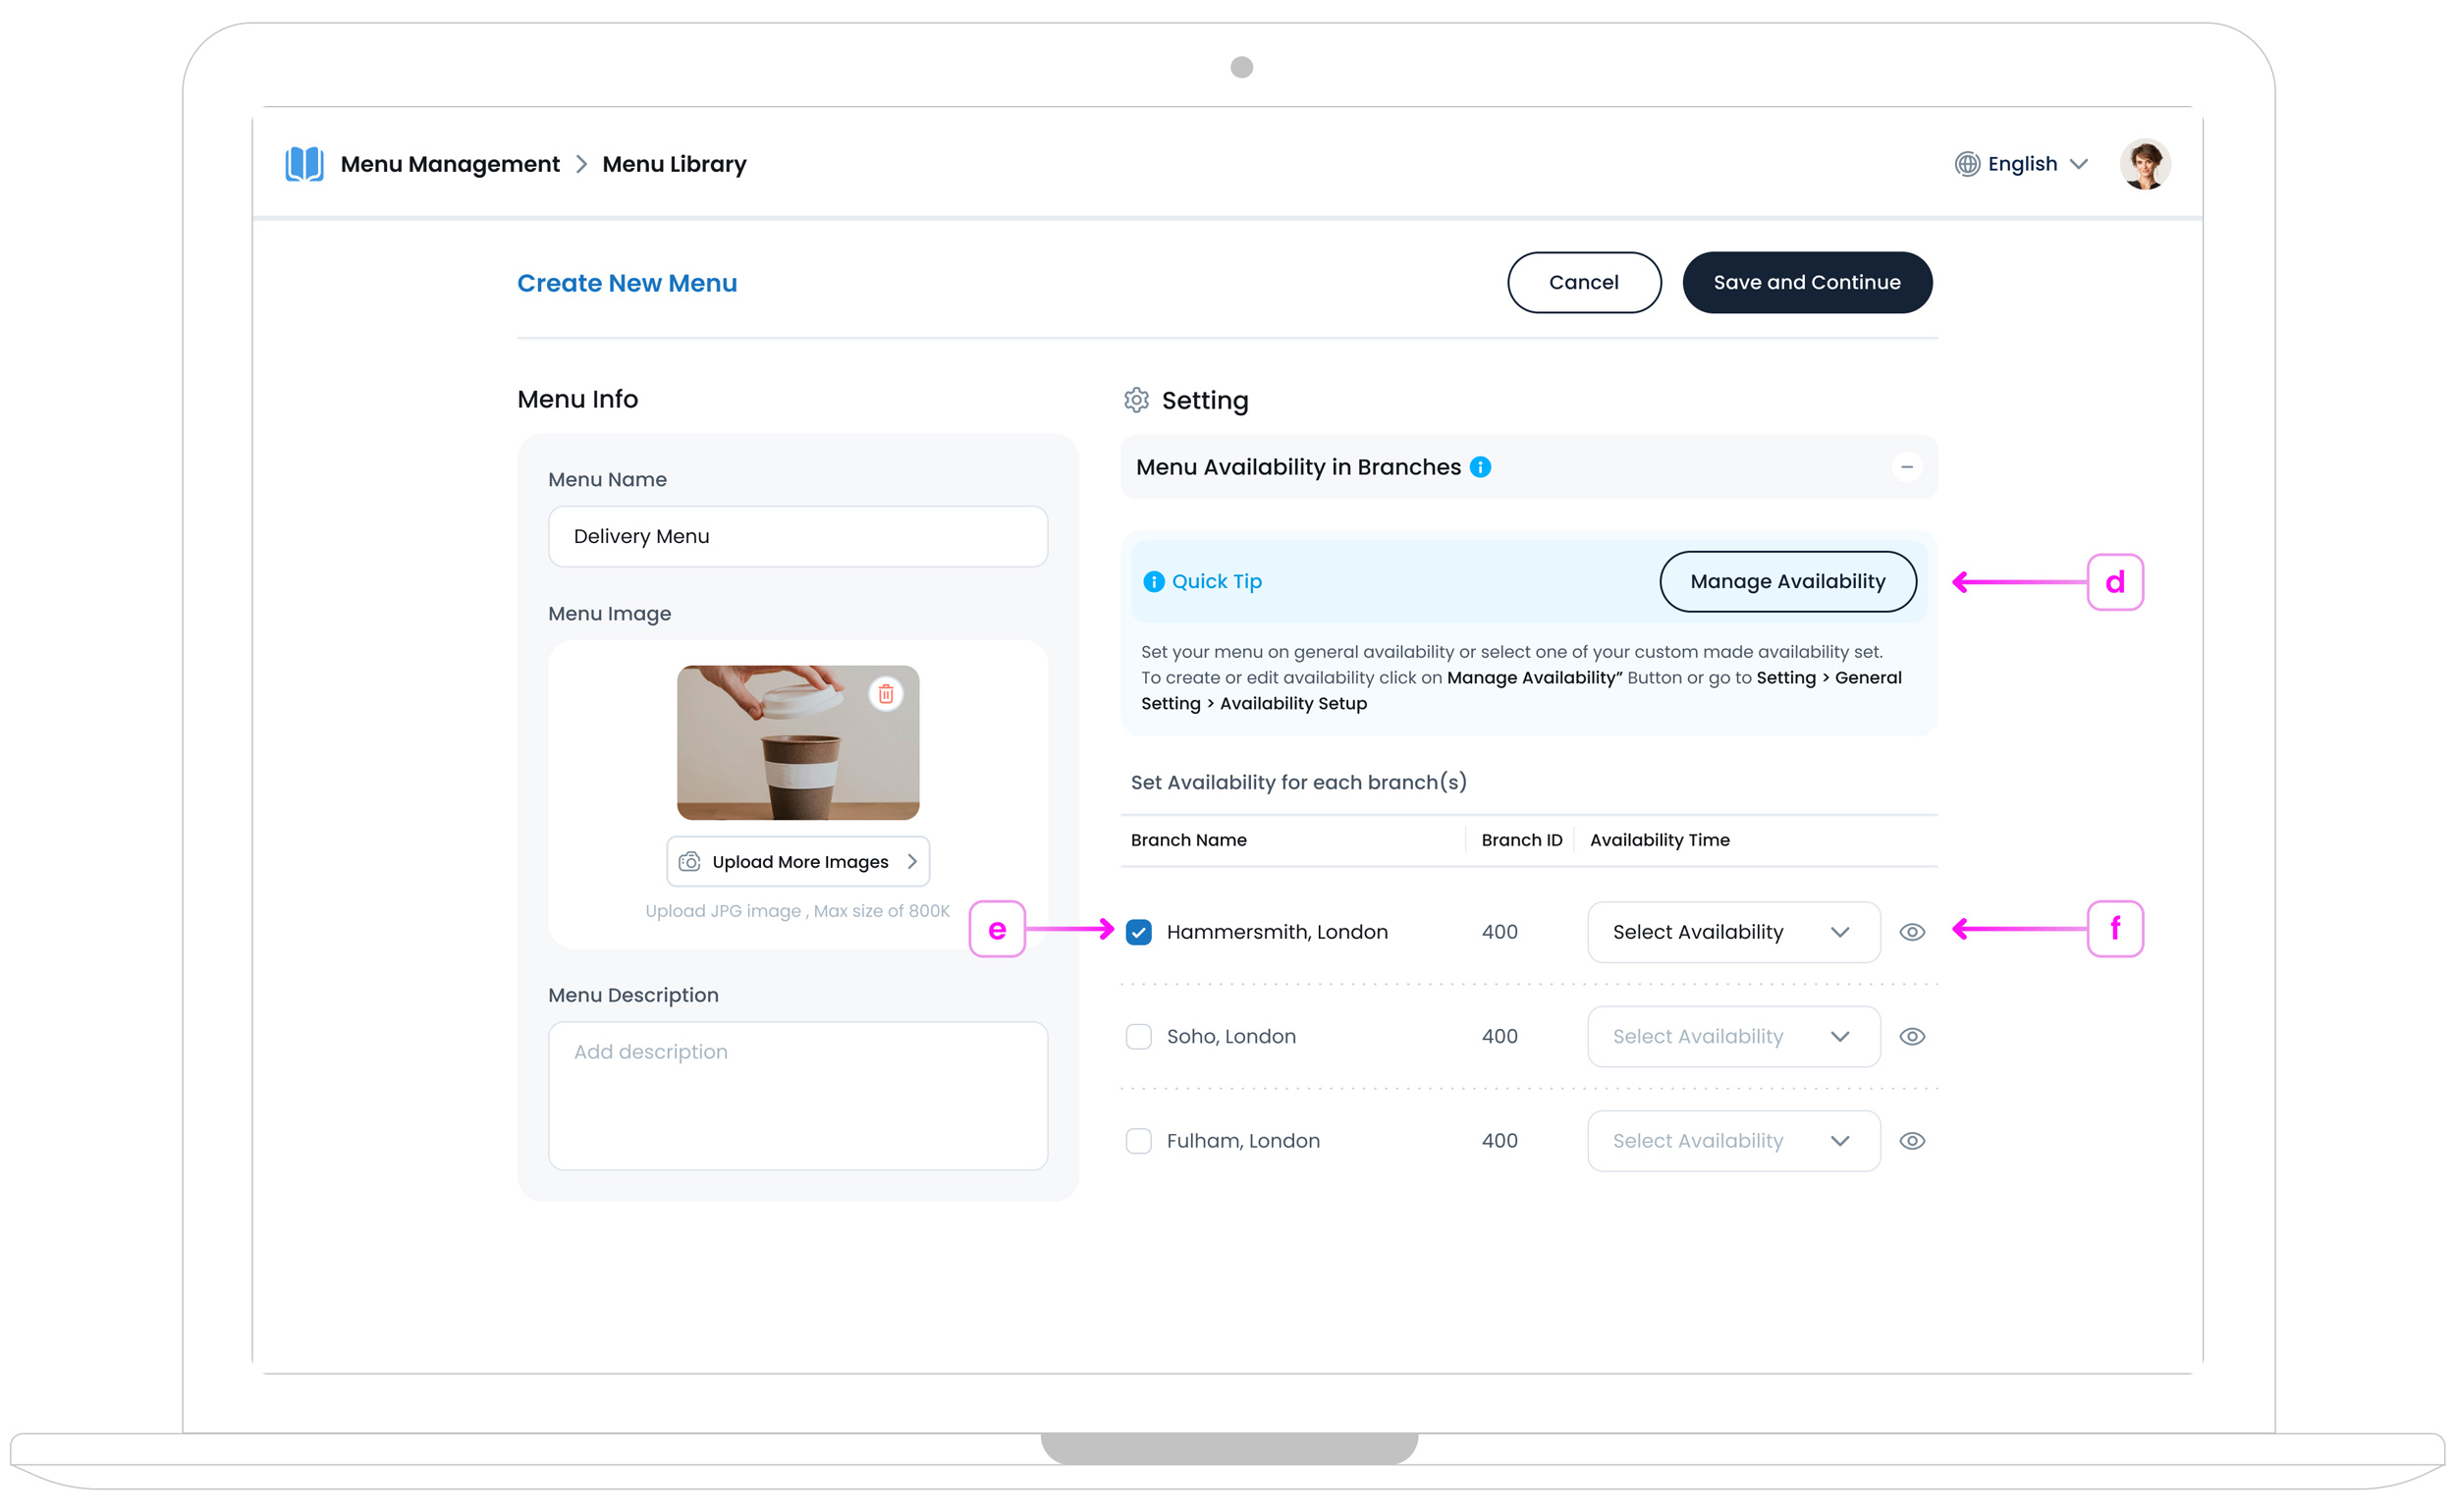Click the globe language icon

1966,164
